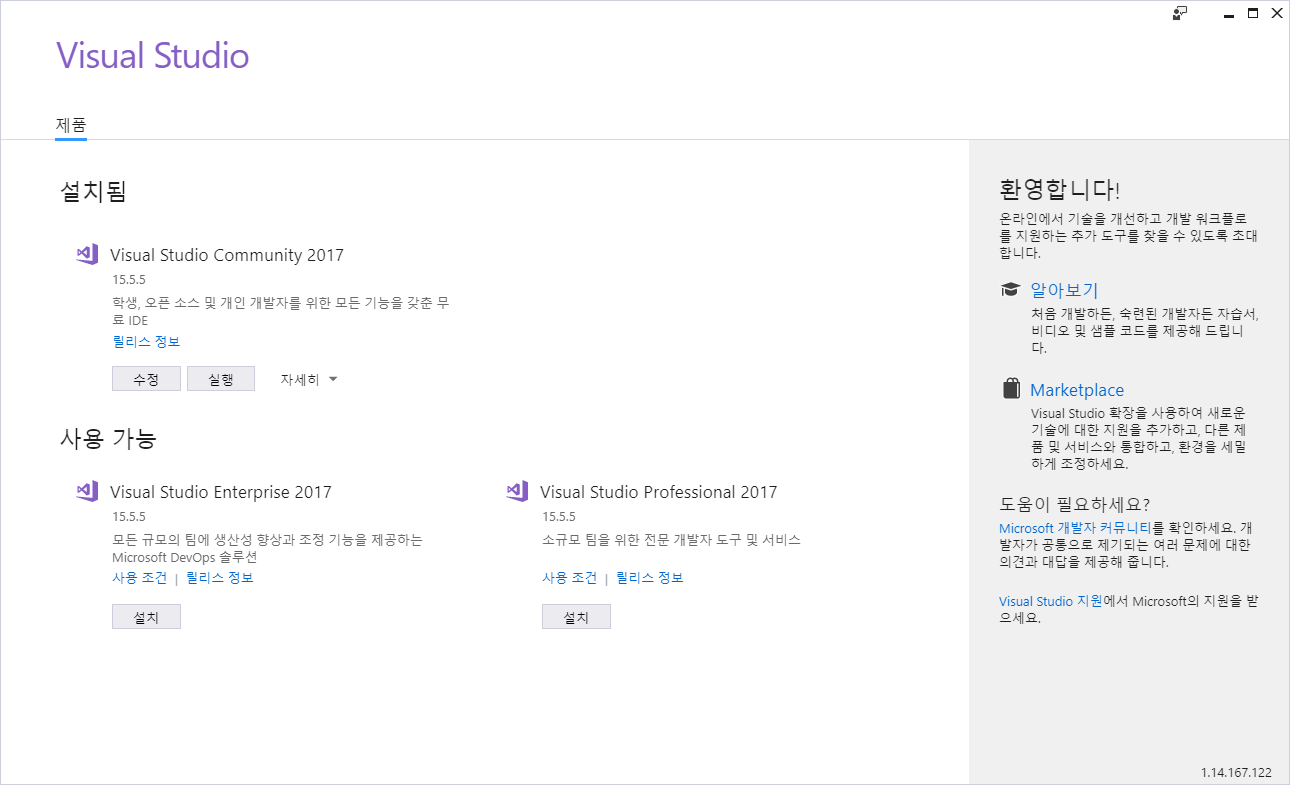This screenshot has height=785, width=1290.
Task: Click version 15.5.5 under Enterprise 2017
Action: (129, 517)
